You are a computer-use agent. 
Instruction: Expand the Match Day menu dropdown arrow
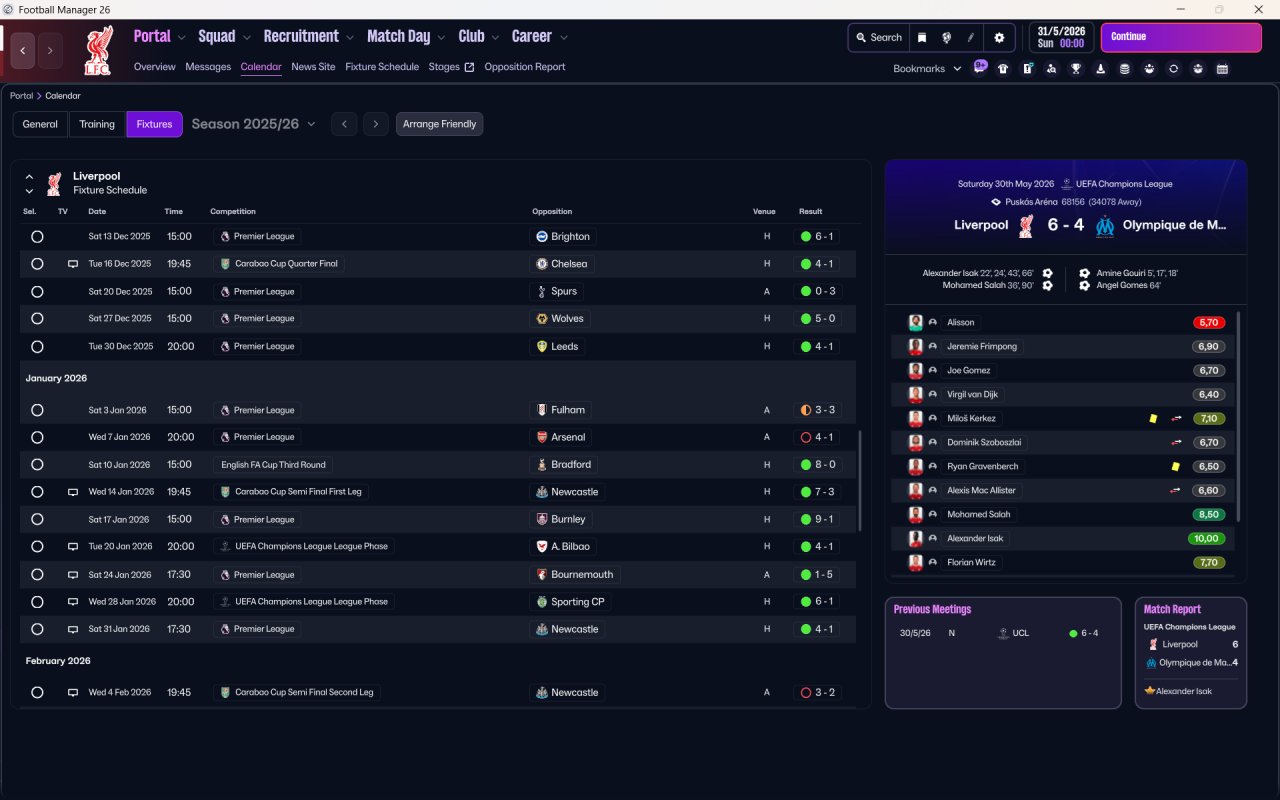(x=441, y=38)
